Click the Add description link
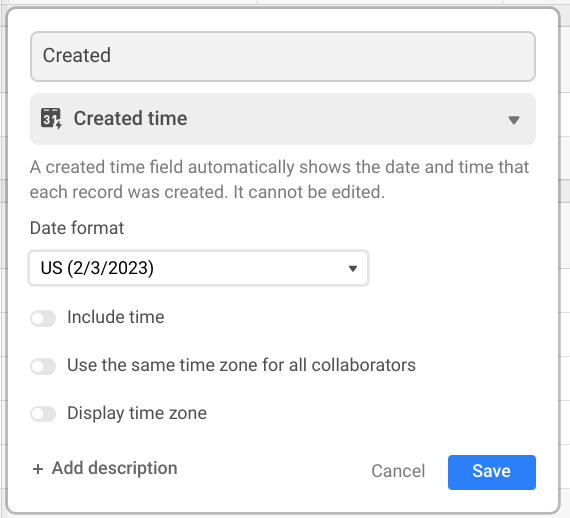 (105, 468)
